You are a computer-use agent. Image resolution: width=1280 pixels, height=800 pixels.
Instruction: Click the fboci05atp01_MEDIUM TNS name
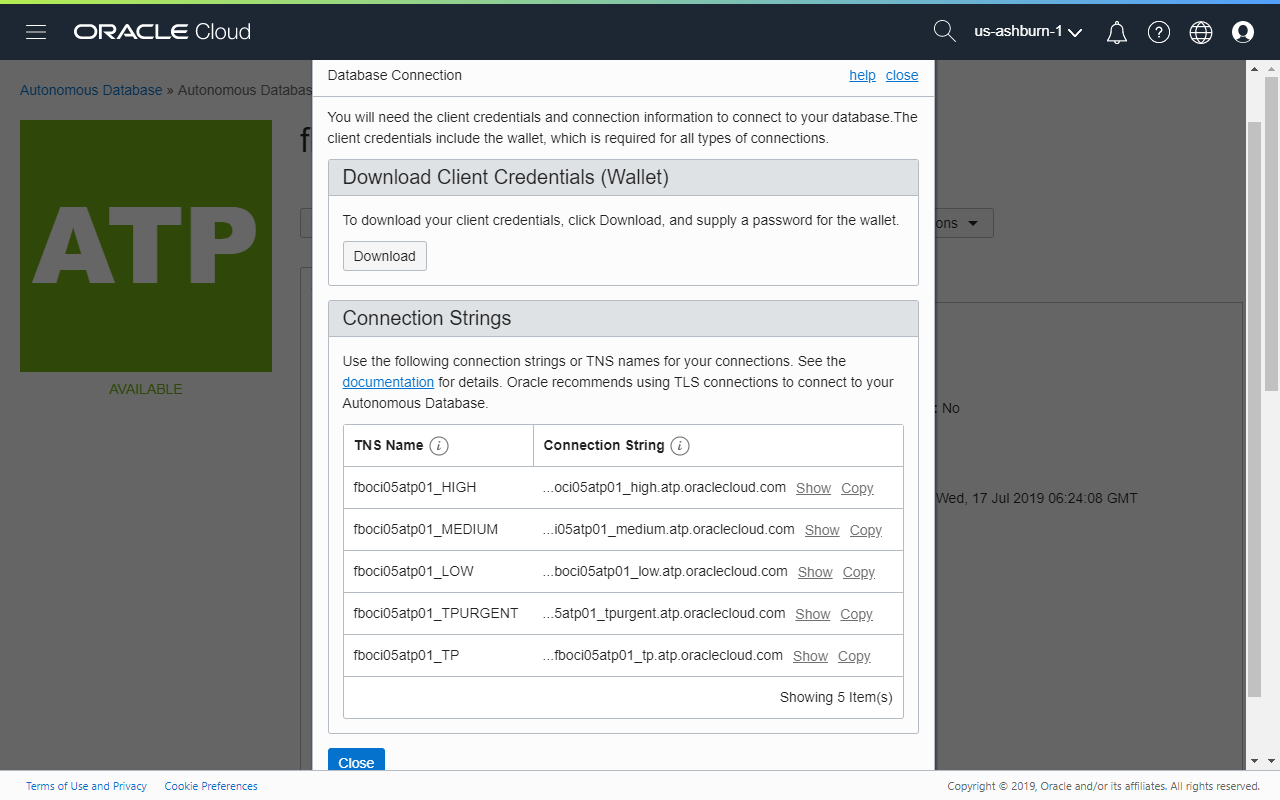[426, 529]
